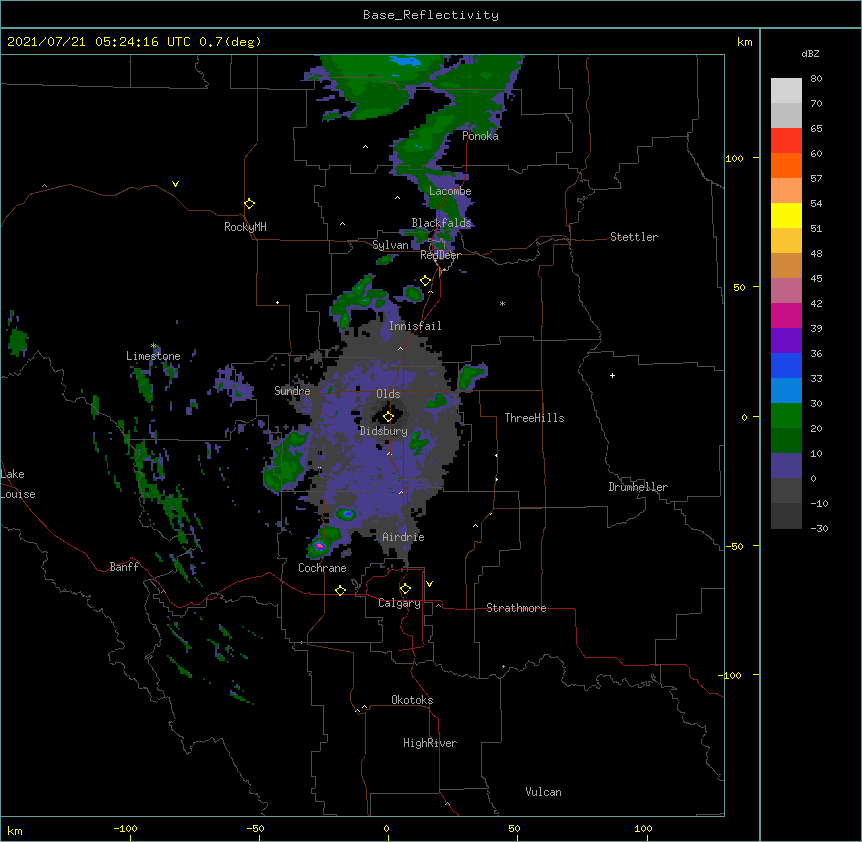Click the Olds label
Viewport: 862px width, 842px height.
(388, 394)
